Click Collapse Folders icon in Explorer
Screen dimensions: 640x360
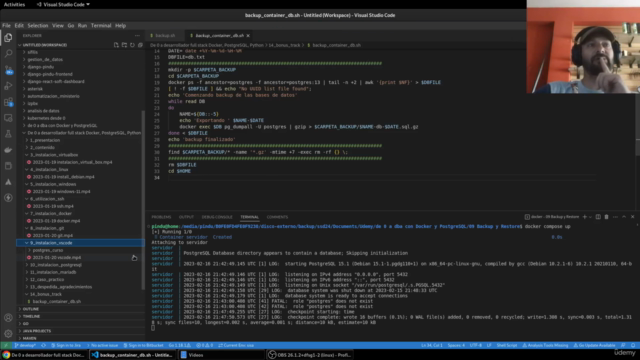(x=140, y=45)
